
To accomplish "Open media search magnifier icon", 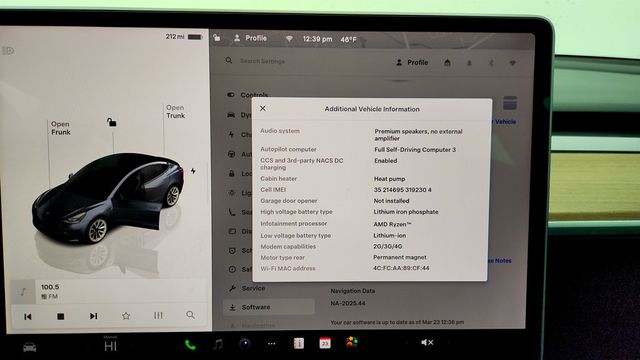I will [190, 315].
